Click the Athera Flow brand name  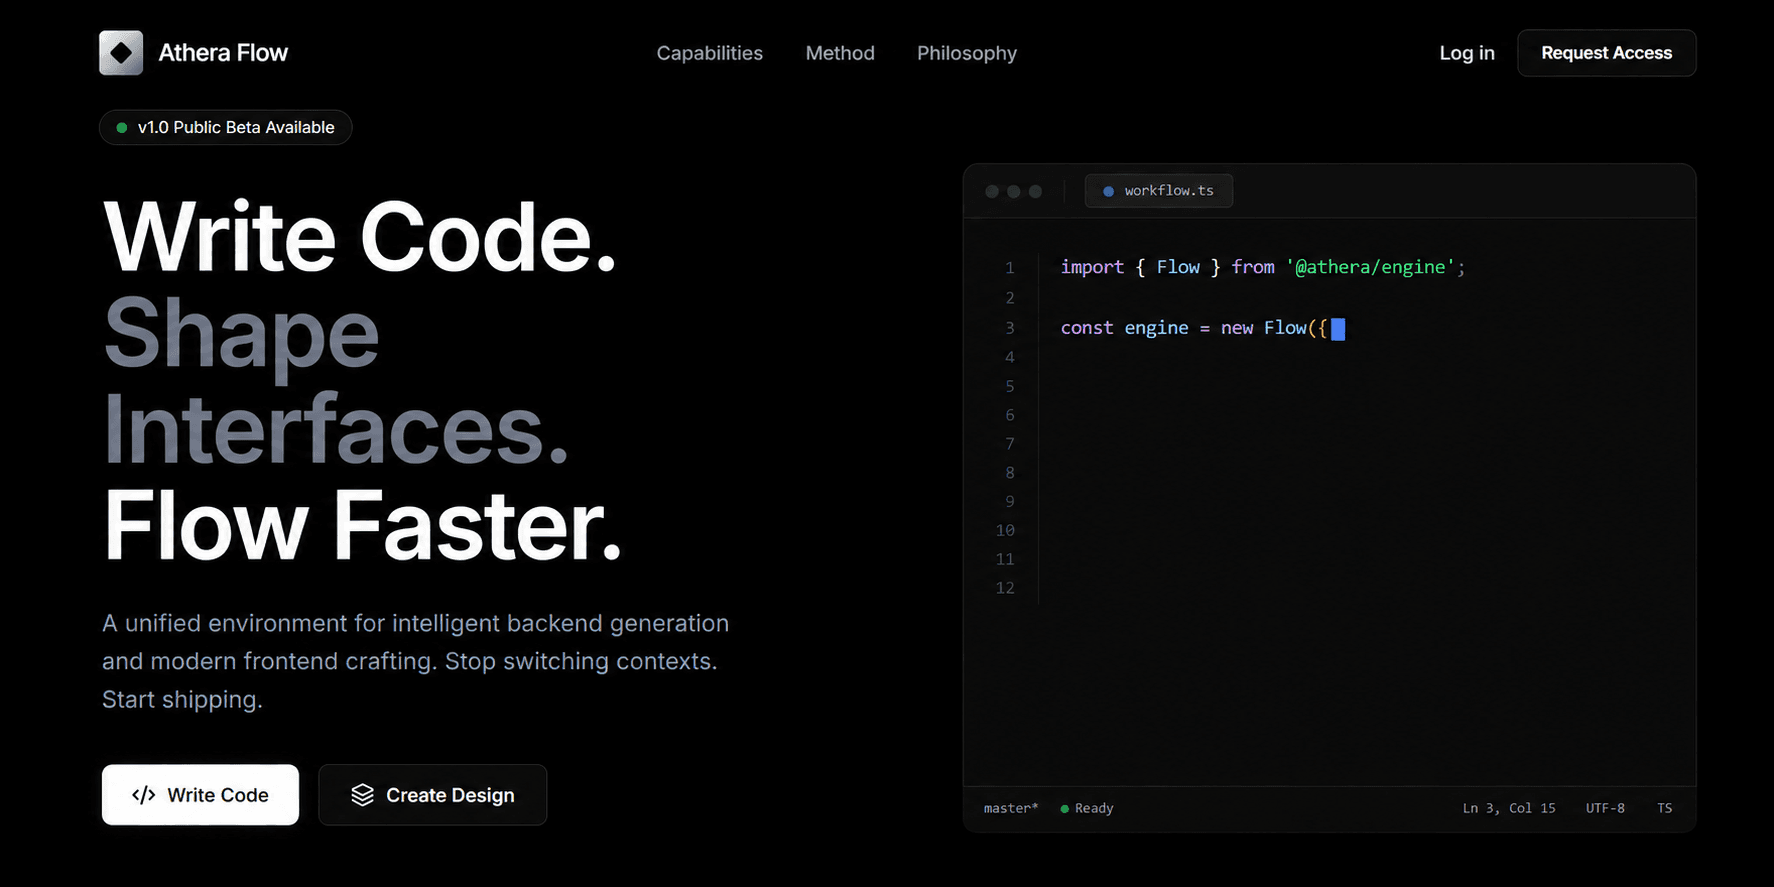coord(223,53)
